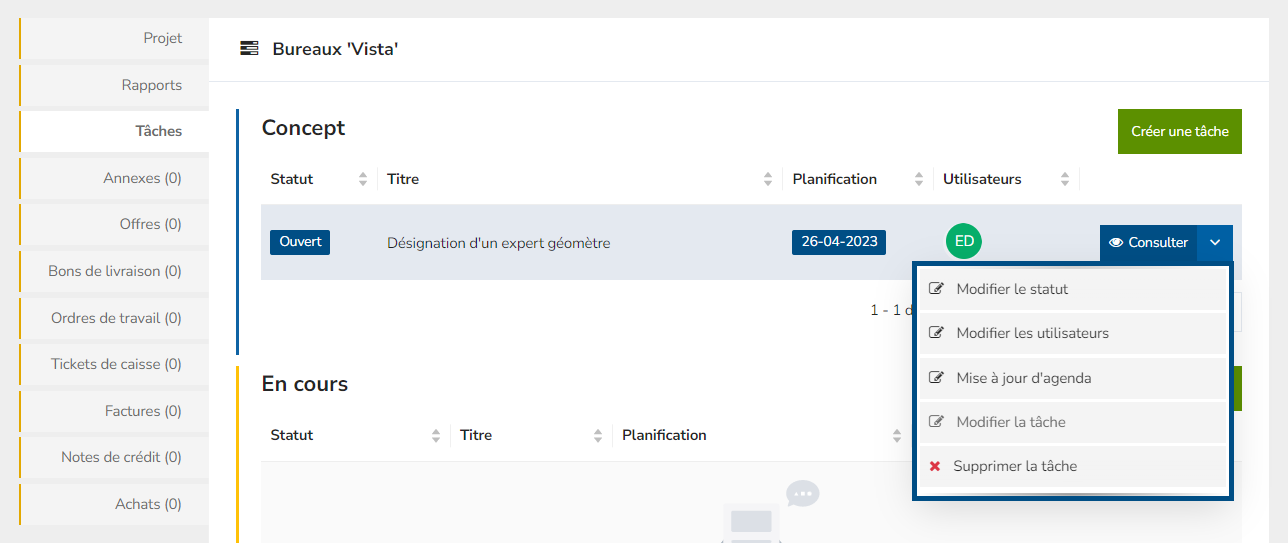The width and height of the screenshot is (1288, 543).
Task: Click the edit icon beside Modifier le statut
Action: point(936,289)
